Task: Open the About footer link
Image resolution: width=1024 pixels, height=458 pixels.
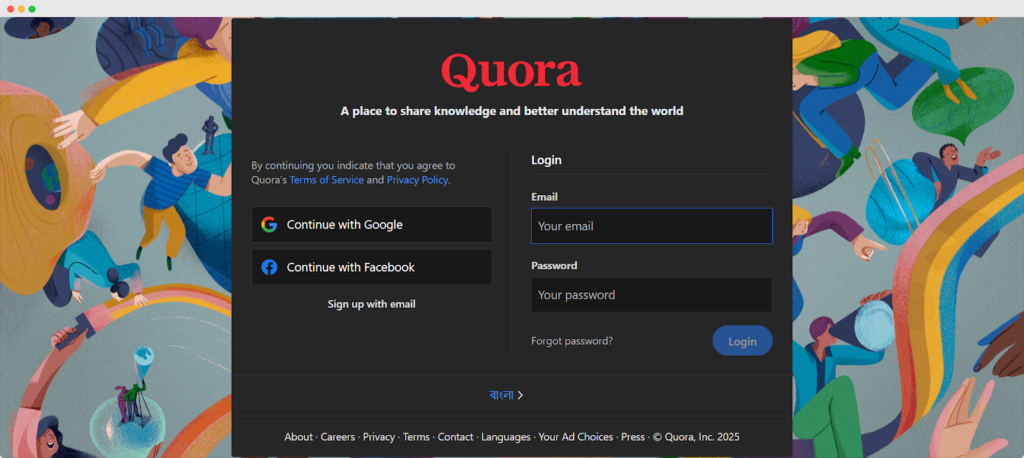Action: pos(298,437)
